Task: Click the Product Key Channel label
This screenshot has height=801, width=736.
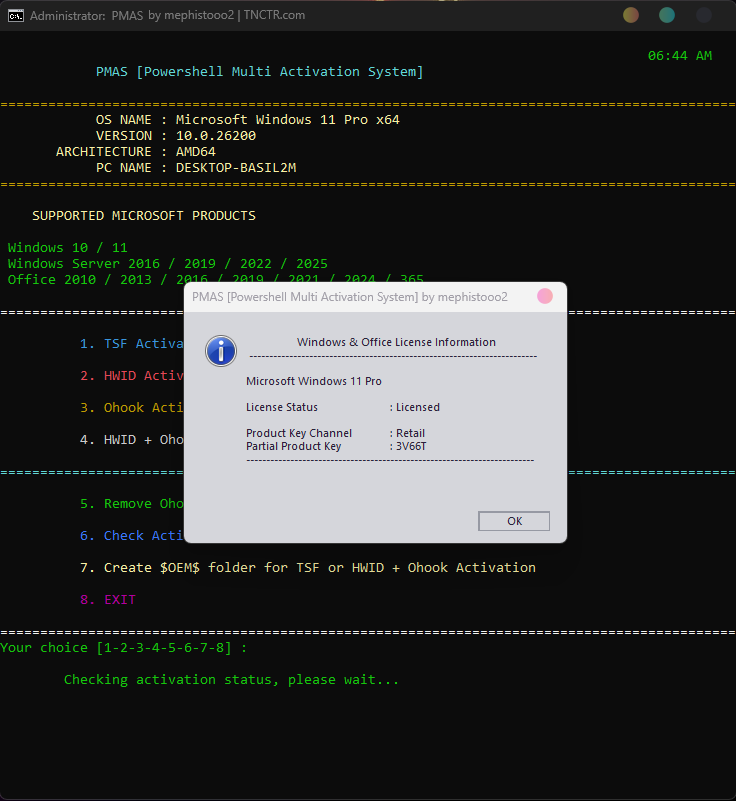Action: click(299, 433)
